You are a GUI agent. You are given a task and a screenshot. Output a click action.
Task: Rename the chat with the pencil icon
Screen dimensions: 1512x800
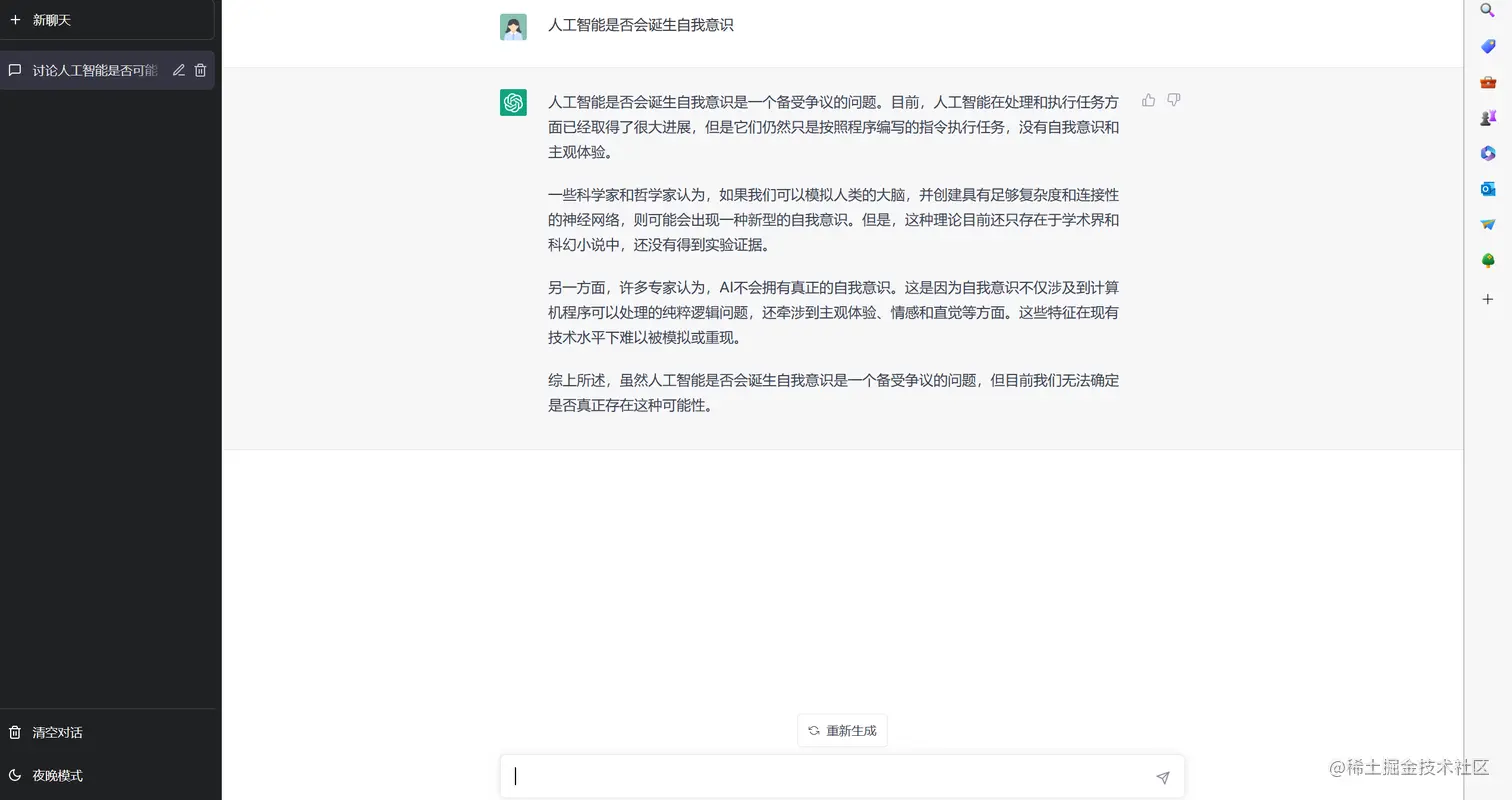(x=179, y=70)
